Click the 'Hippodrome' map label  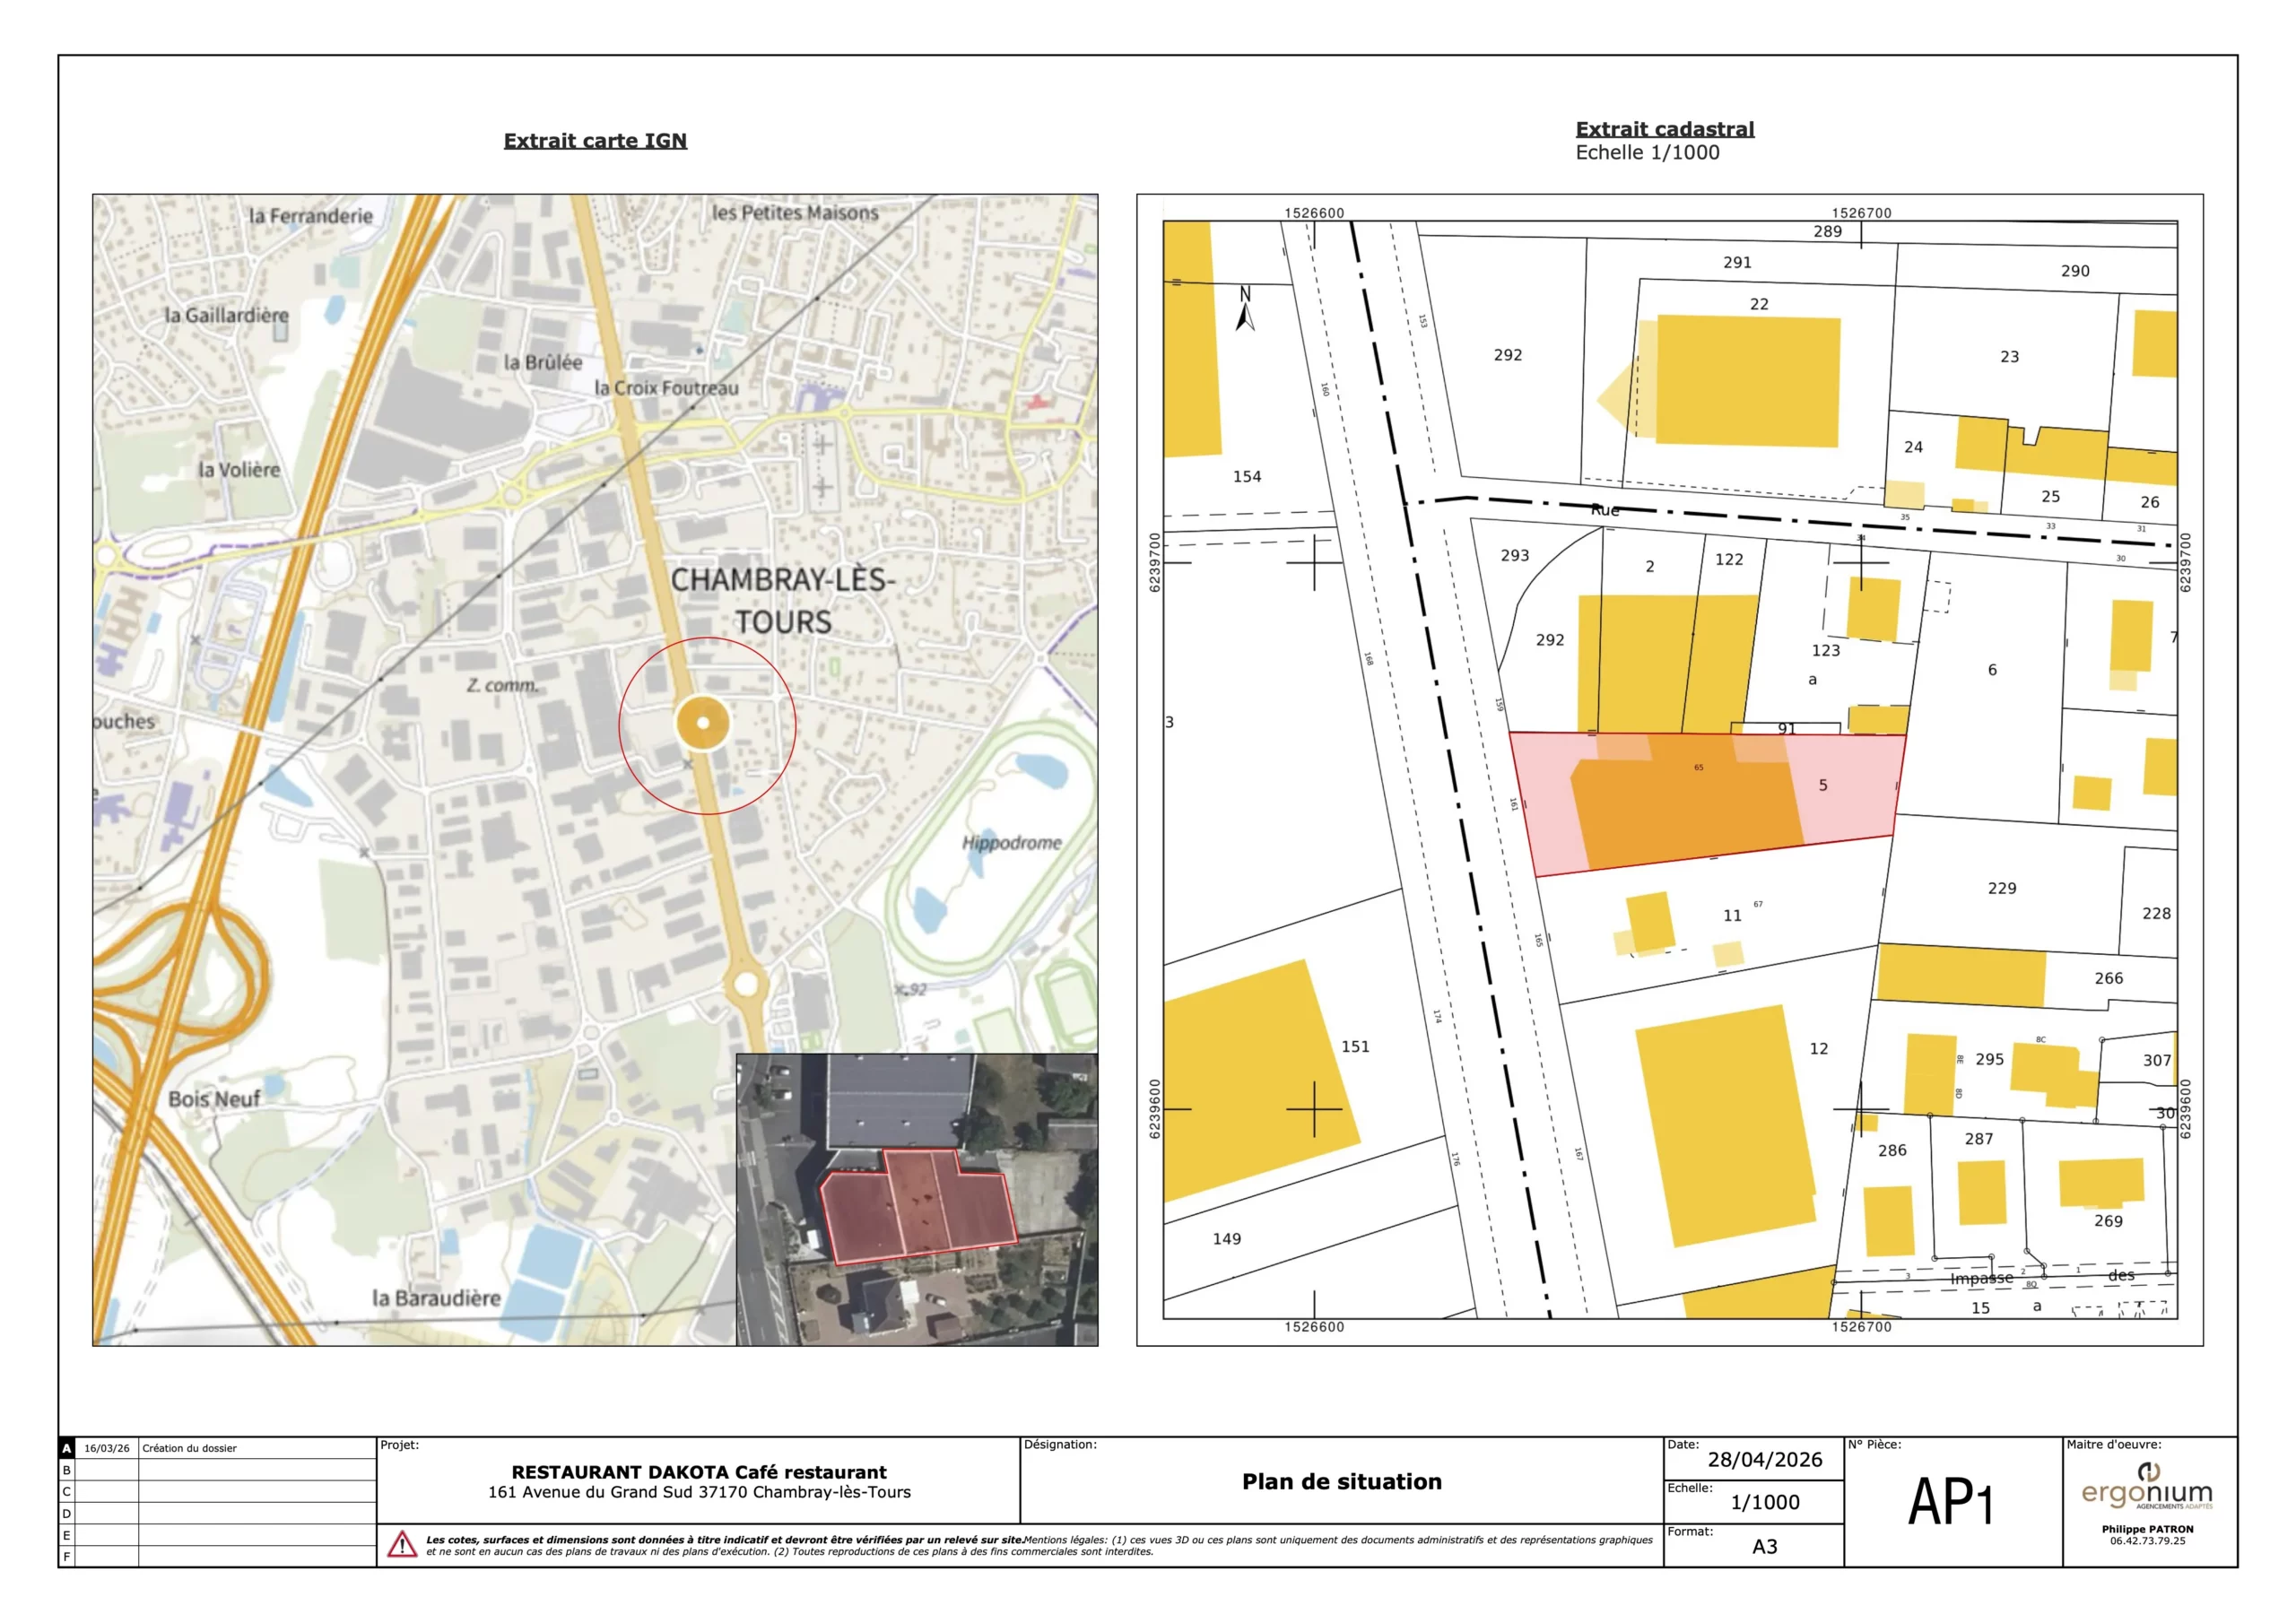(1012, 843)
